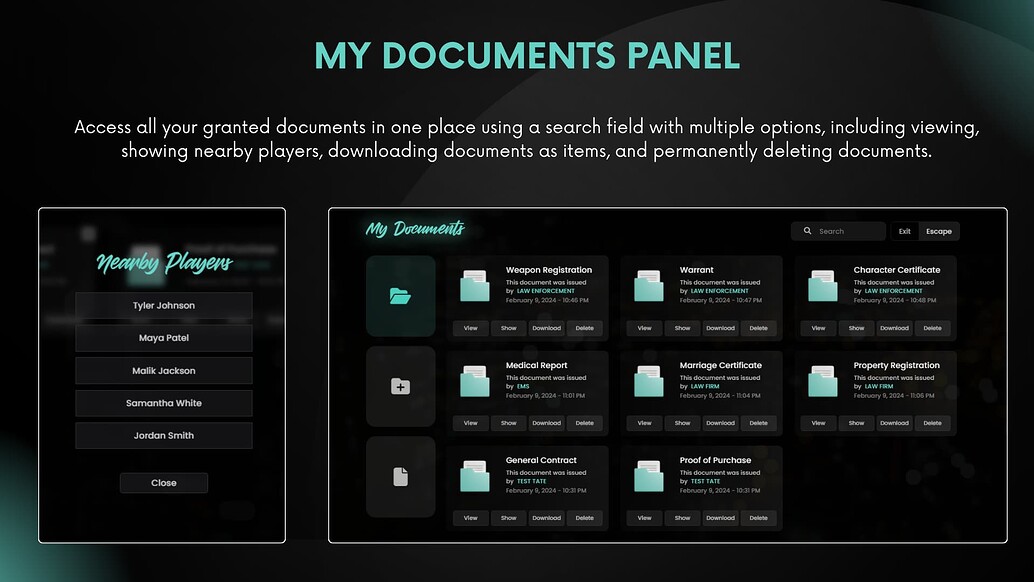1034x582 pixels.
Task: Click the Exit button
Action: coord(904,231)
